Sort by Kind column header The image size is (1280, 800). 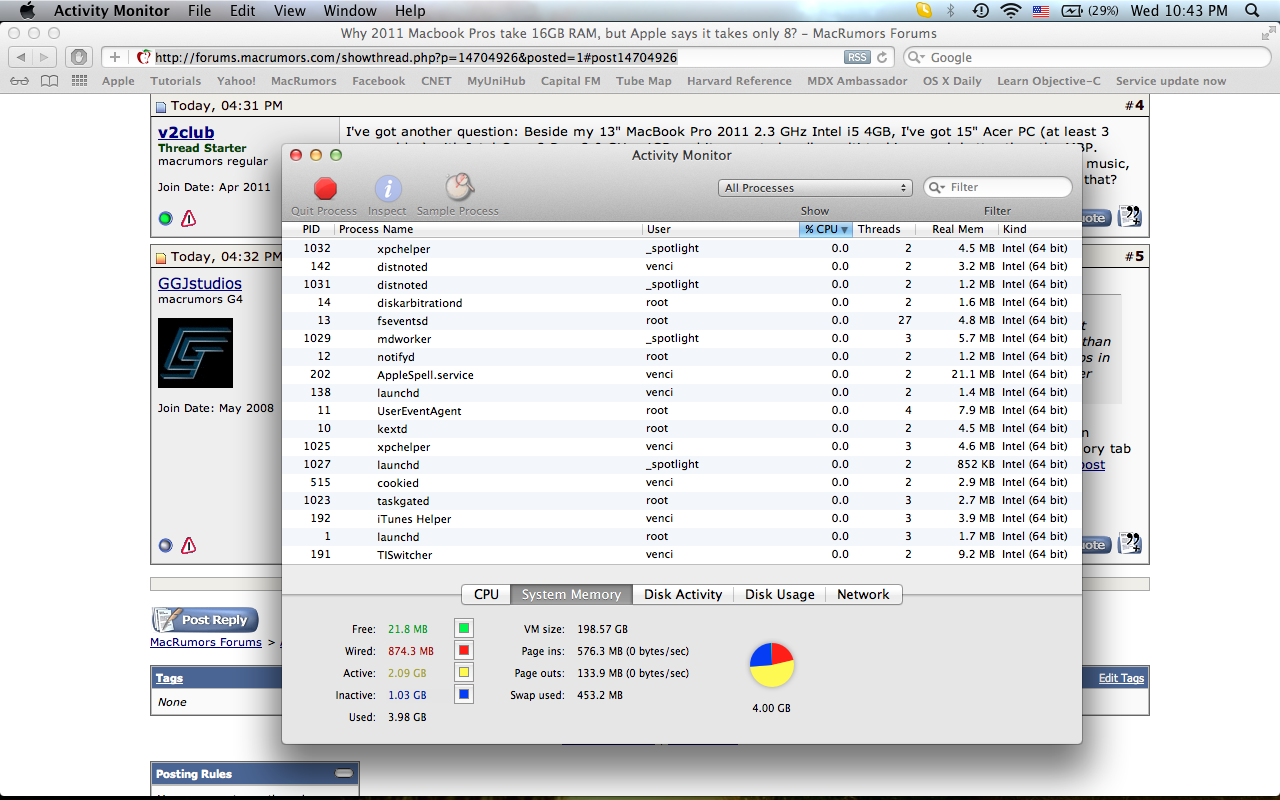coord(1040,229)
